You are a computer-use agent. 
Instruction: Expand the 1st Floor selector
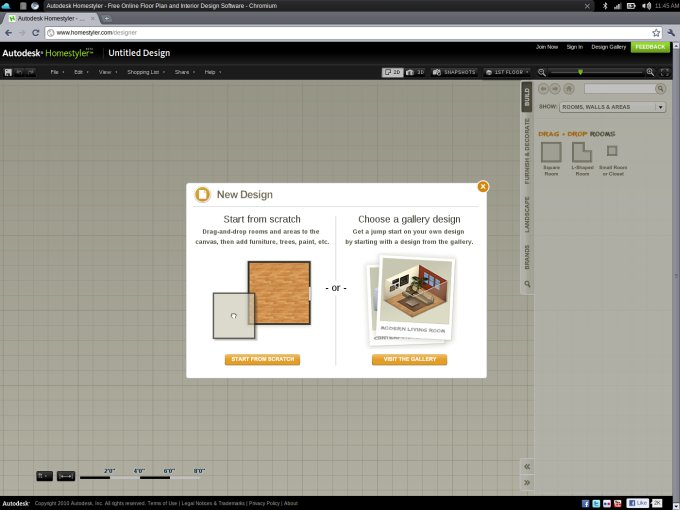click(x=507, y=72)
